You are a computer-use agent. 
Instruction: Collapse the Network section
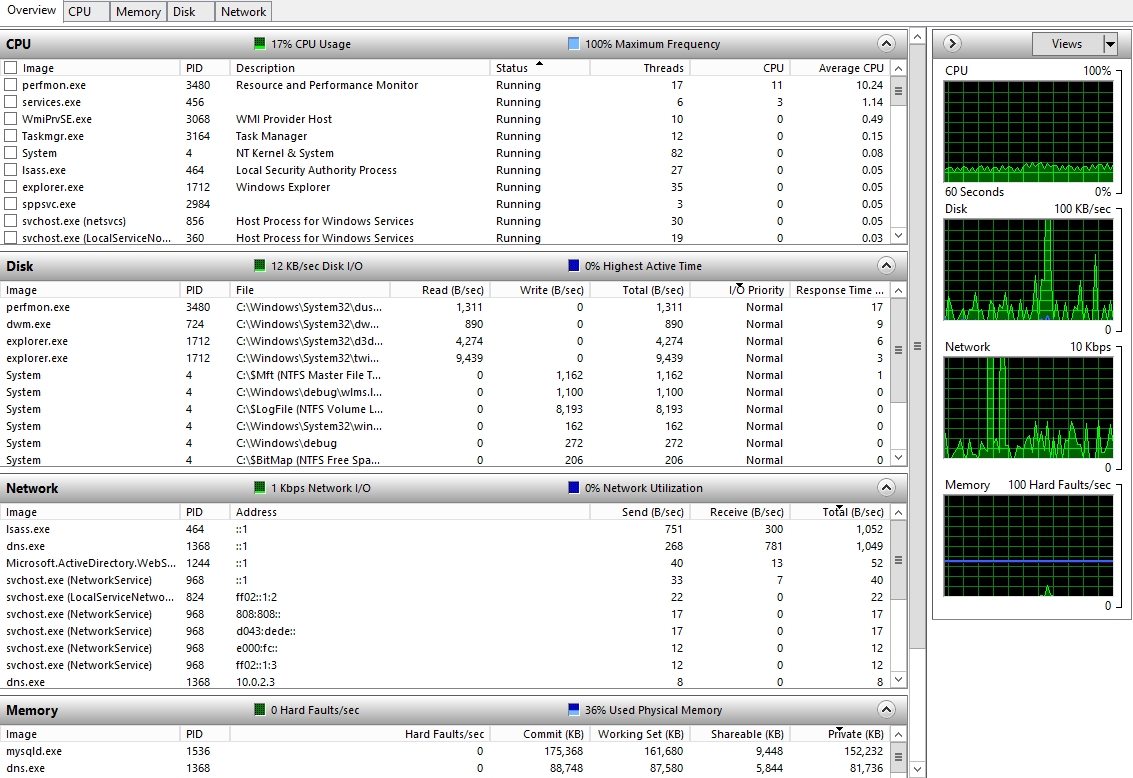click(x=884, y=488)
